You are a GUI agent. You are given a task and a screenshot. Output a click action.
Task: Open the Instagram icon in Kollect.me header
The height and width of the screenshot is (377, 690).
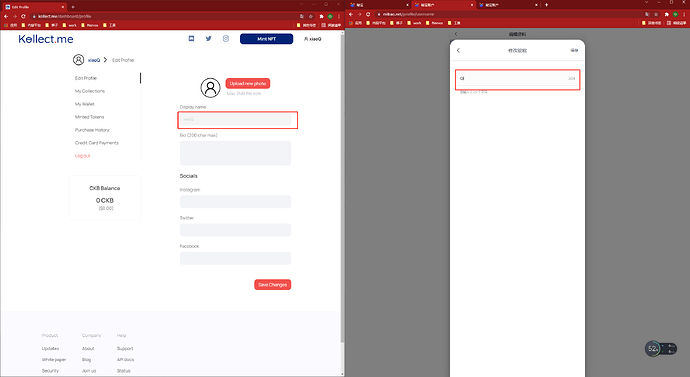tap(226, 39)
